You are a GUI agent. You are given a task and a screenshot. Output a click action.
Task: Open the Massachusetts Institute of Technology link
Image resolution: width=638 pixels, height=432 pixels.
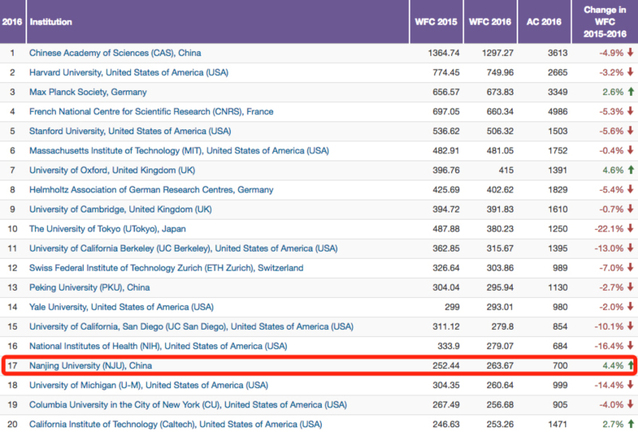178,150
